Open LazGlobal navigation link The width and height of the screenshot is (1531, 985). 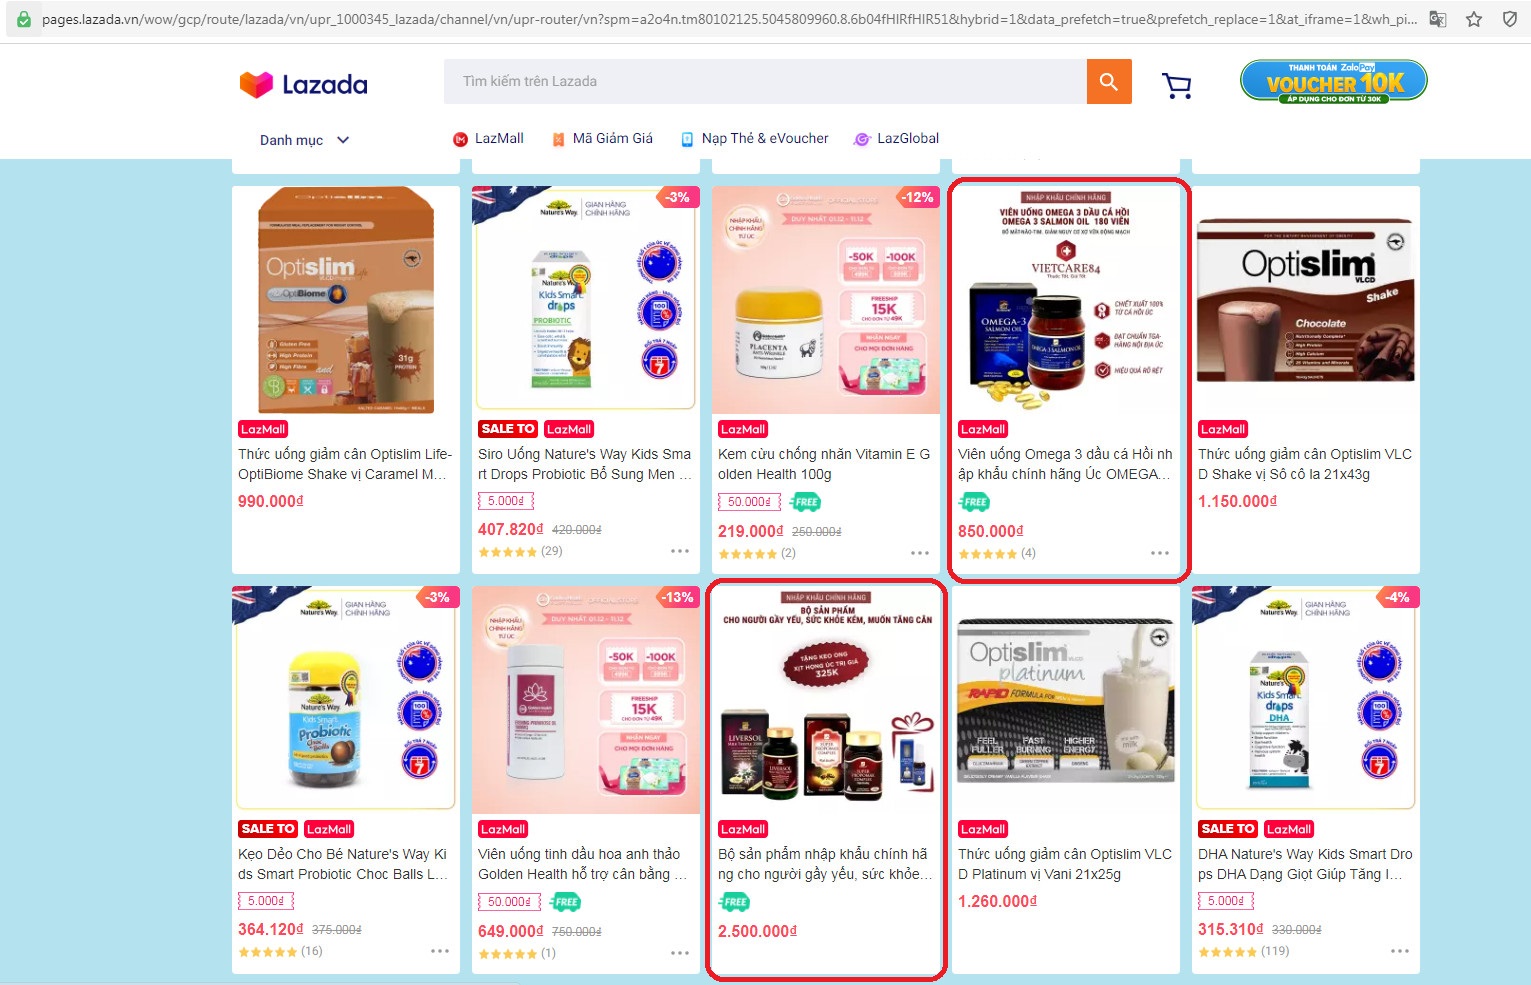896,139
